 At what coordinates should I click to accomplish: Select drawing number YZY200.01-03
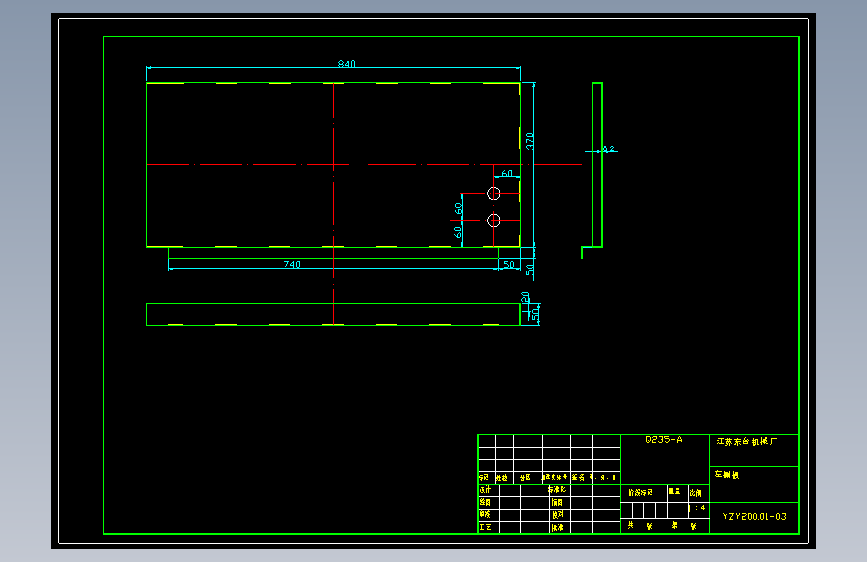(x=754, y=517)
